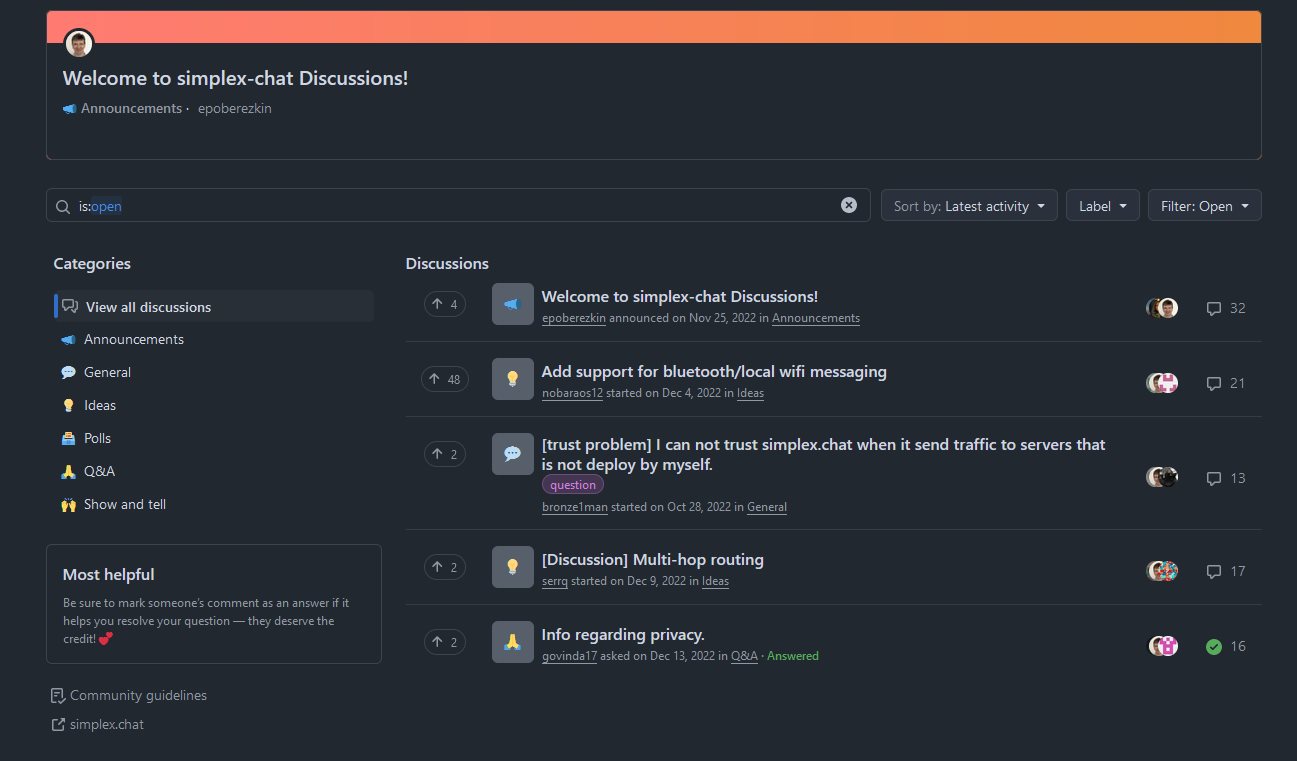Open the simplex.chat external link
Image resolution: width=1297 pixels, height=761 pixels.
pyautogui.click(x=97, y=724)
